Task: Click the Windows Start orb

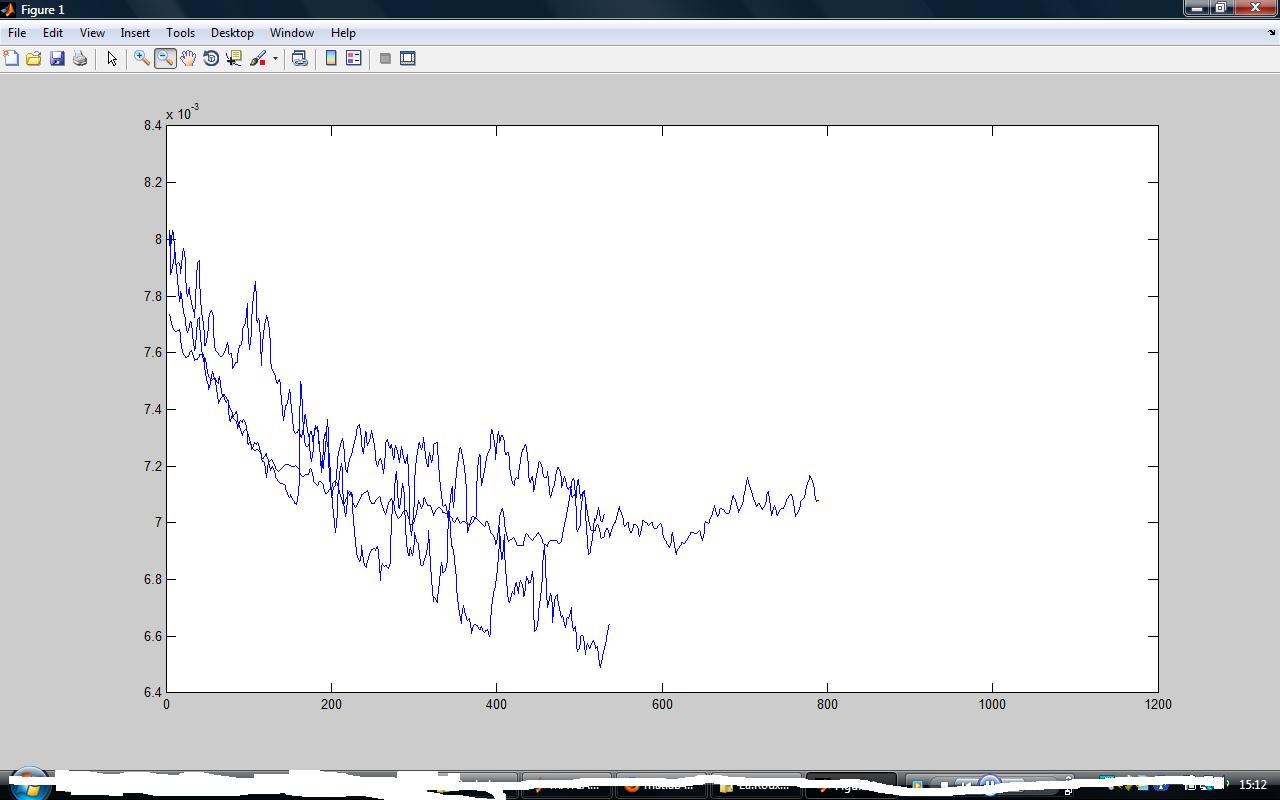Action: coord(28,784)
